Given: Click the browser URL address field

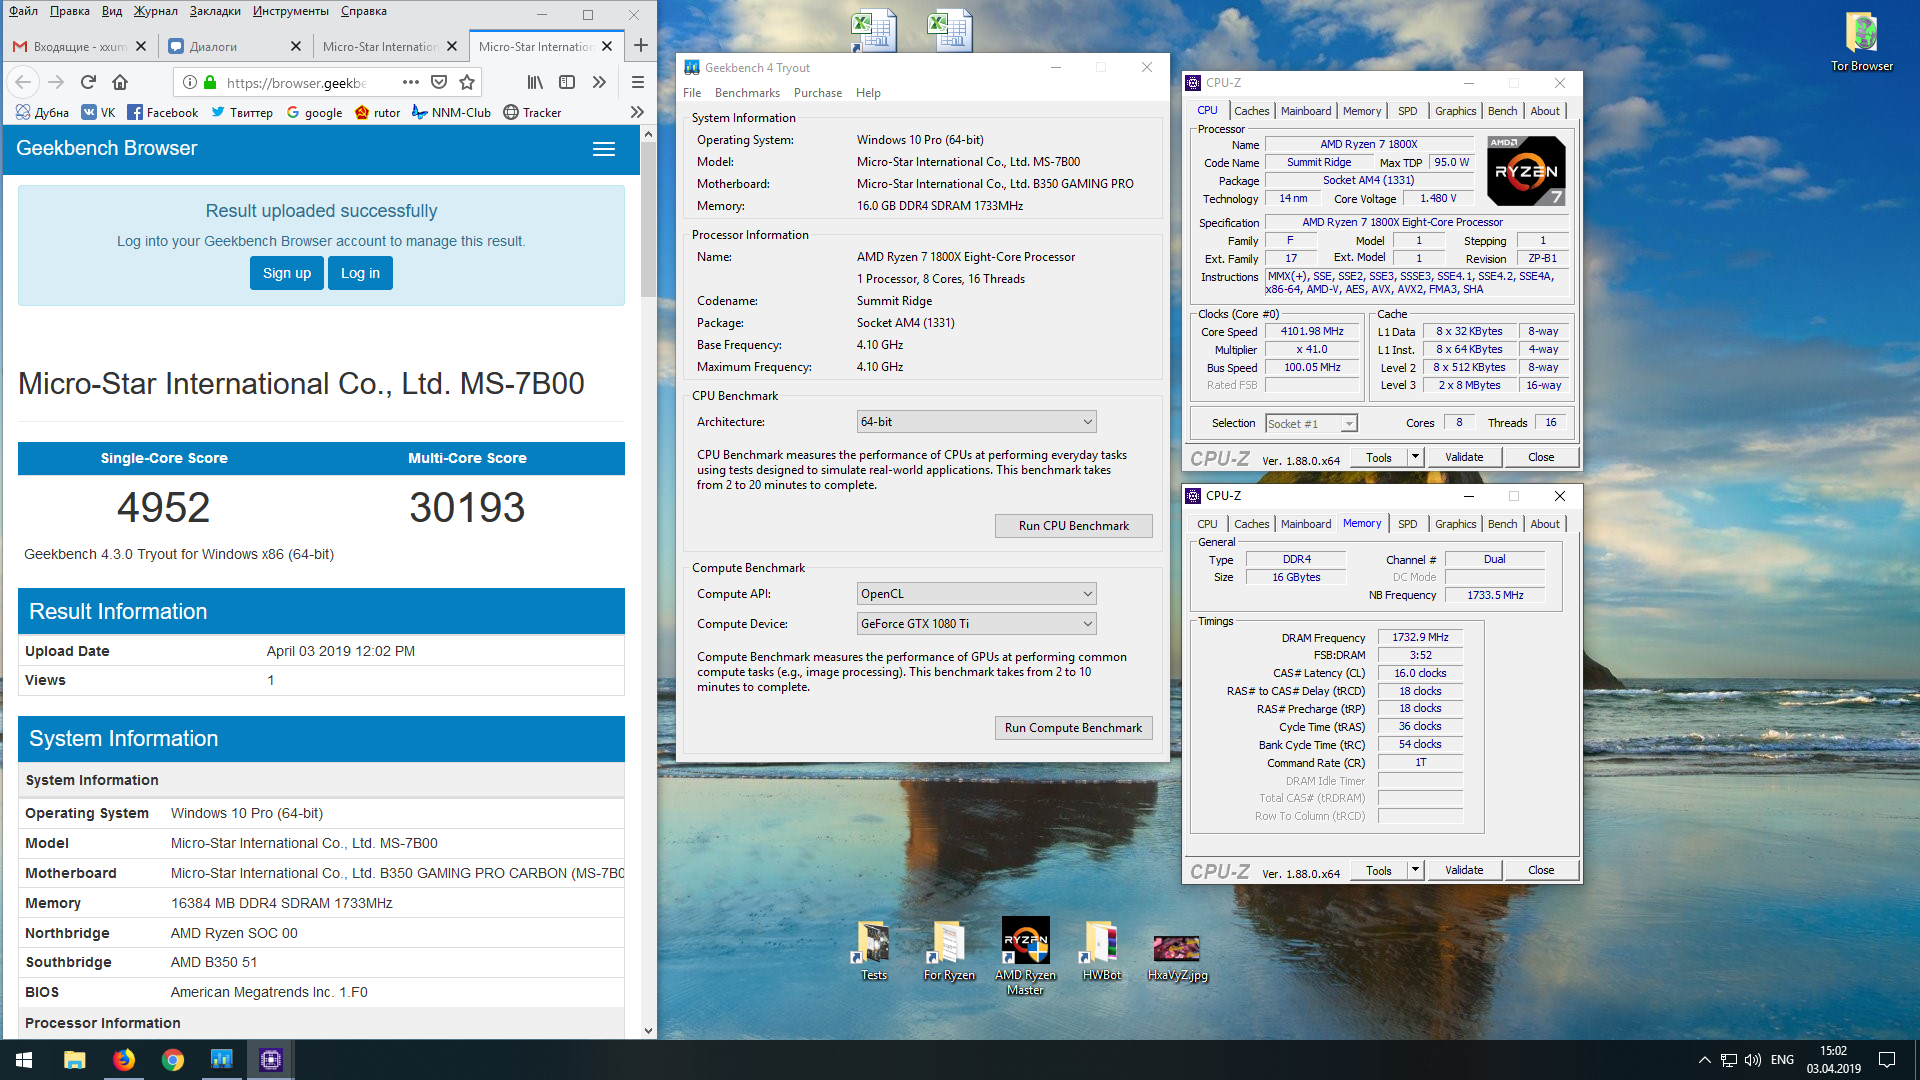Looking at the screenshot, I should click(298, 82).
